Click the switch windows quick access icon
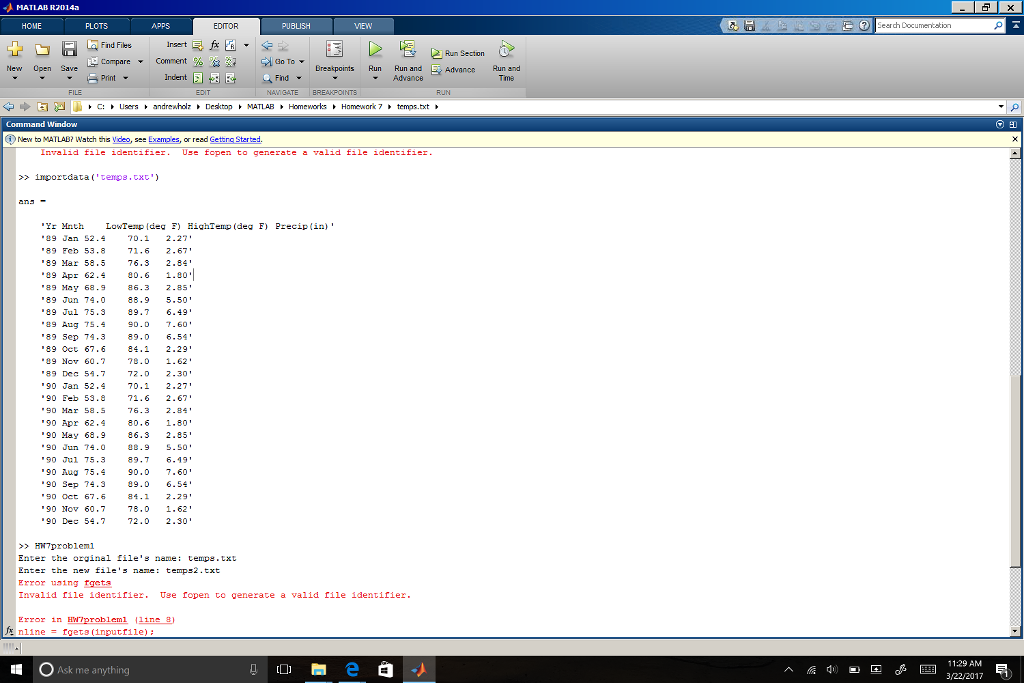Image resolution: width=1024 pixels, height=683 pixels. [x=848, y=25]
